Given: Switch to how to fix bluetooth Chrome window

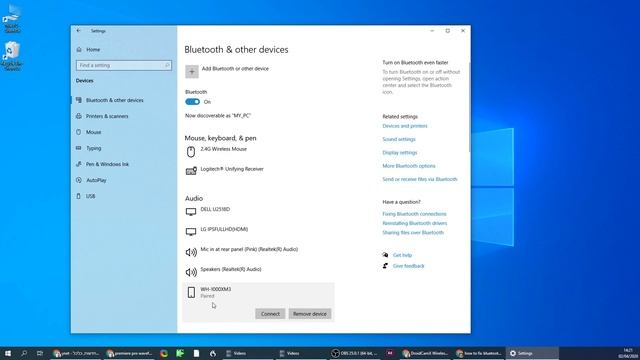Looking at the screenshot, I should 479,353.
